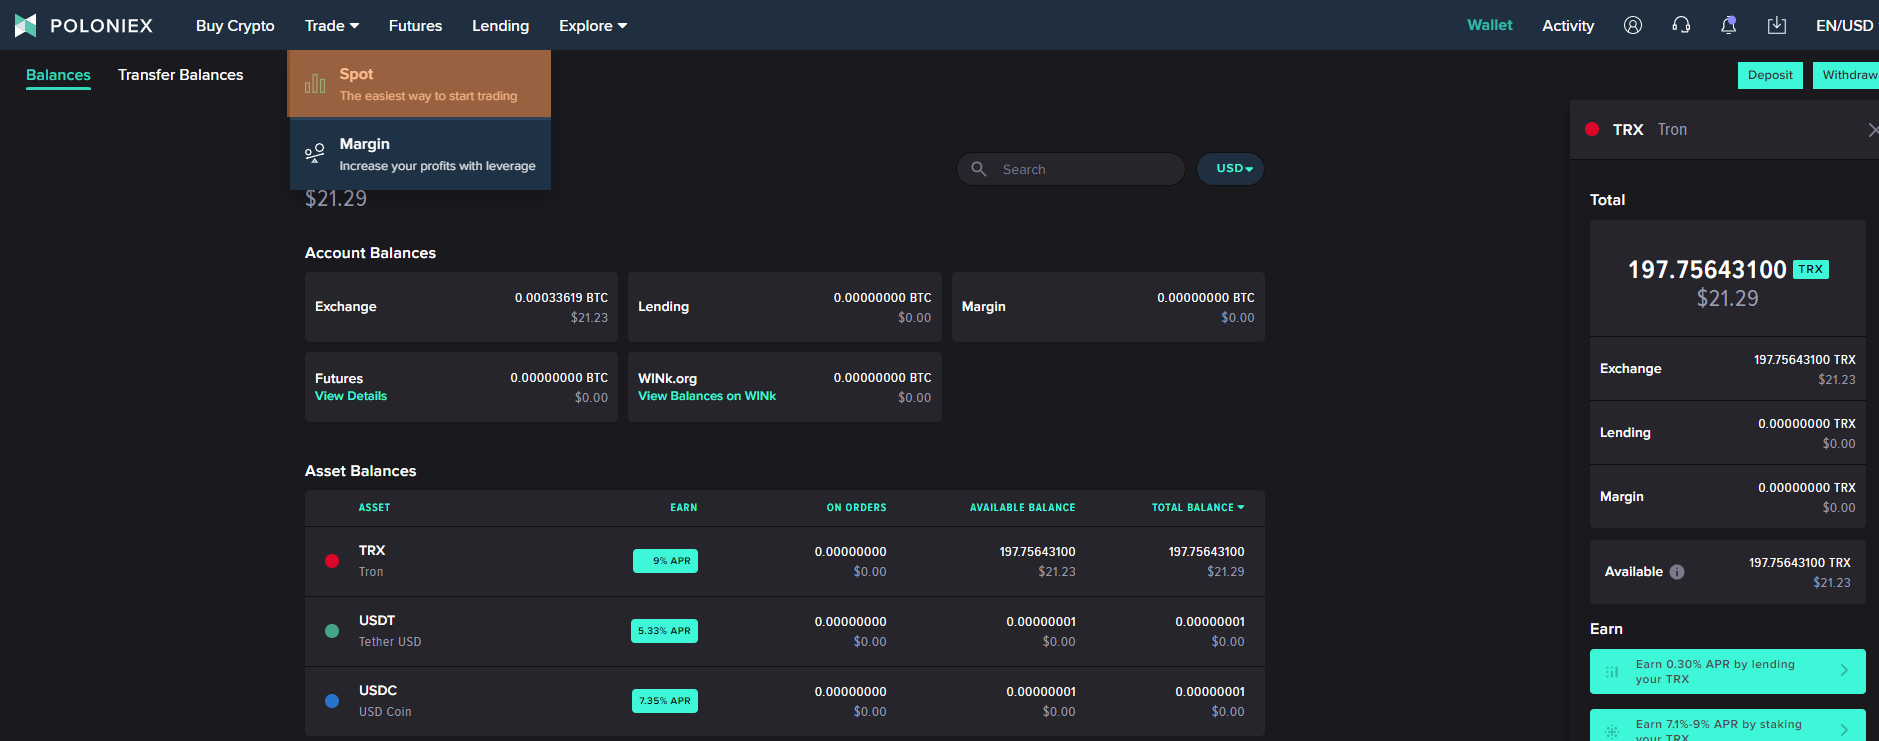This screenshot has height=741, width=1879.
Task: Click the USDC 7.35% APR button
Action: pyautogui.click(x=665, y=701)
